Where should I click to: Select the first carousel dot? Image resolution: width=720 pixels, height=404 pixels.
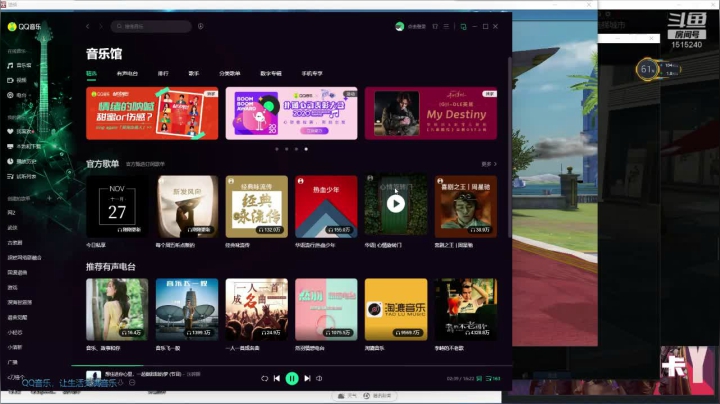pyautogui.click(x=276, y=149)
